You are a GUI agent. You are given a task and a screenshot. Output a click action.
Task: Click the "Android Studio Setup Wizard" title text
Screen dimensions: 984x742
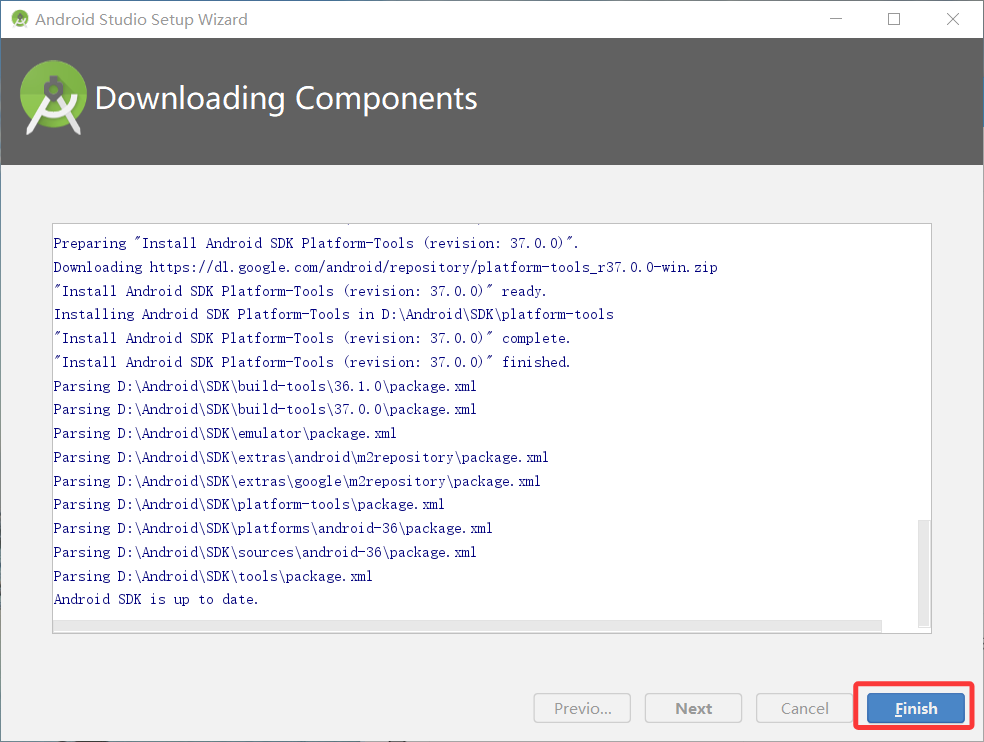click(141, 19)
